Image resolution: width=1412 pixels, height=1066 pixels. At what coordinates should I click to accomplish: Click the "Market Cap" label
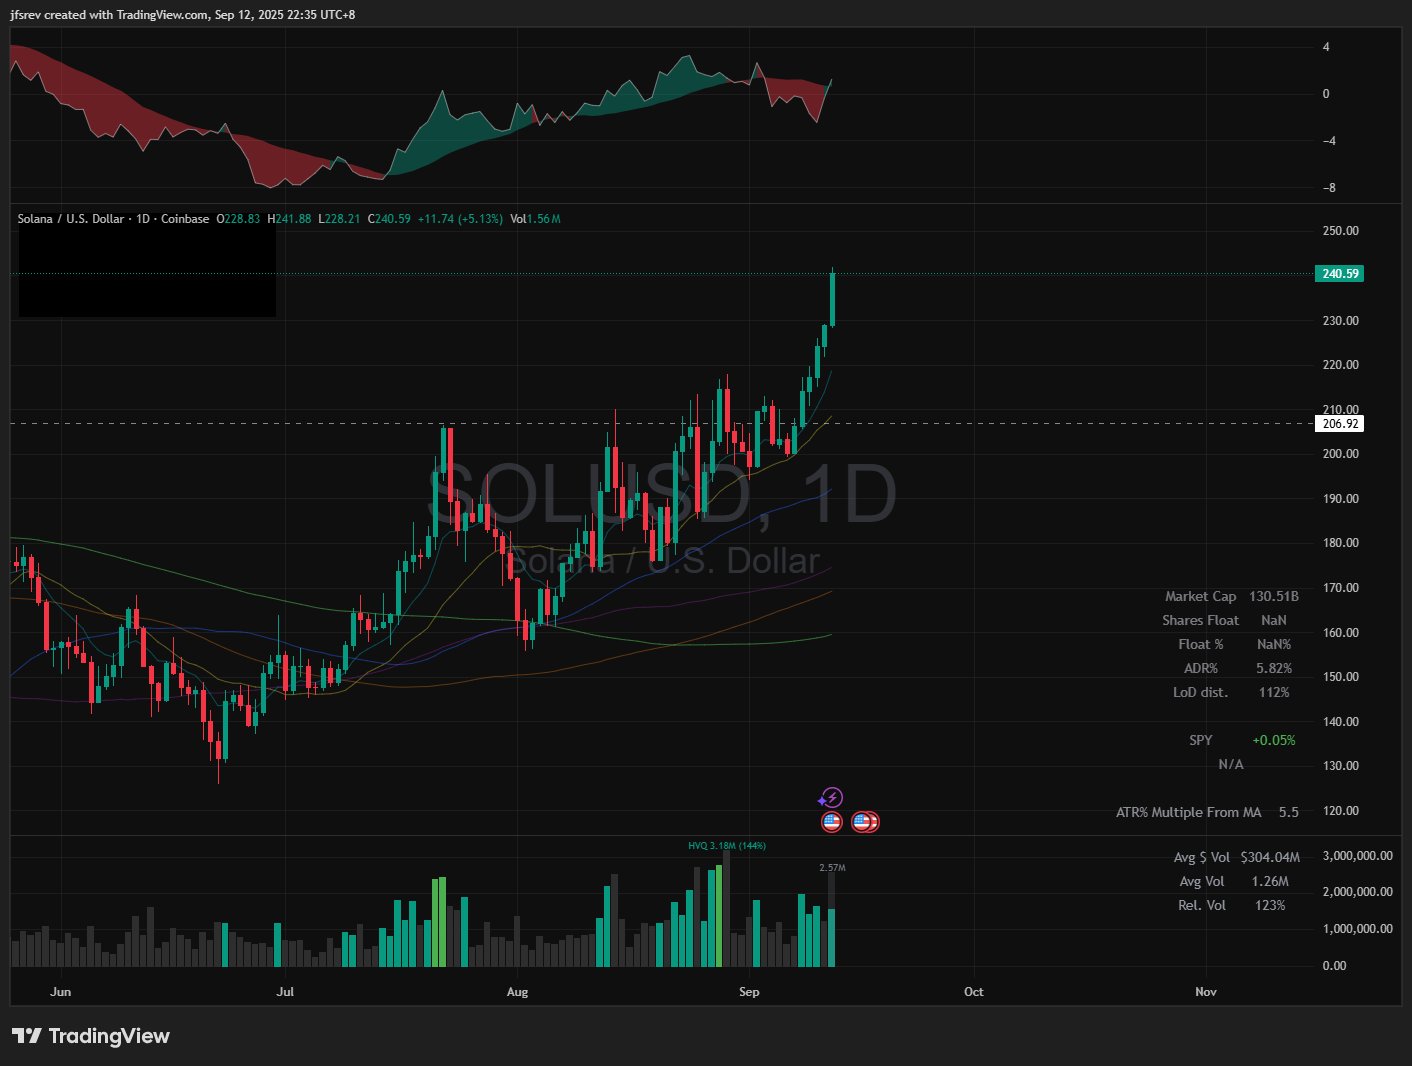pyautogui.click(x=1200, y=596)
